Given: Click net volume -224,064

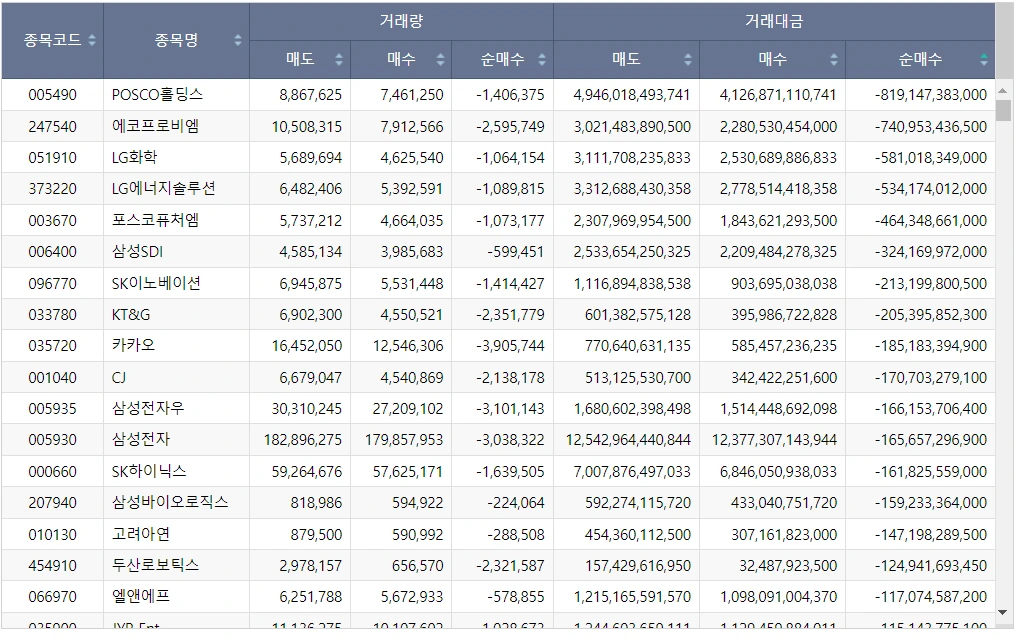Looking at the screenshot, I should point(516,502).
